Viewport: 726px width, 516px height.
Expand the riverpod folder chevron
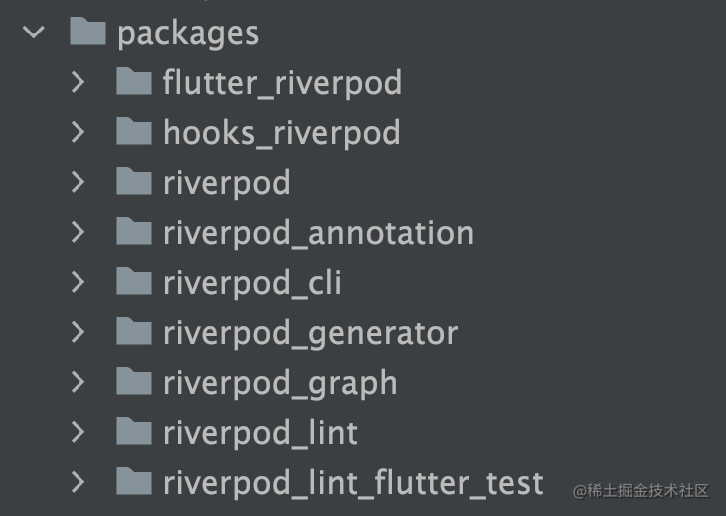78,182
